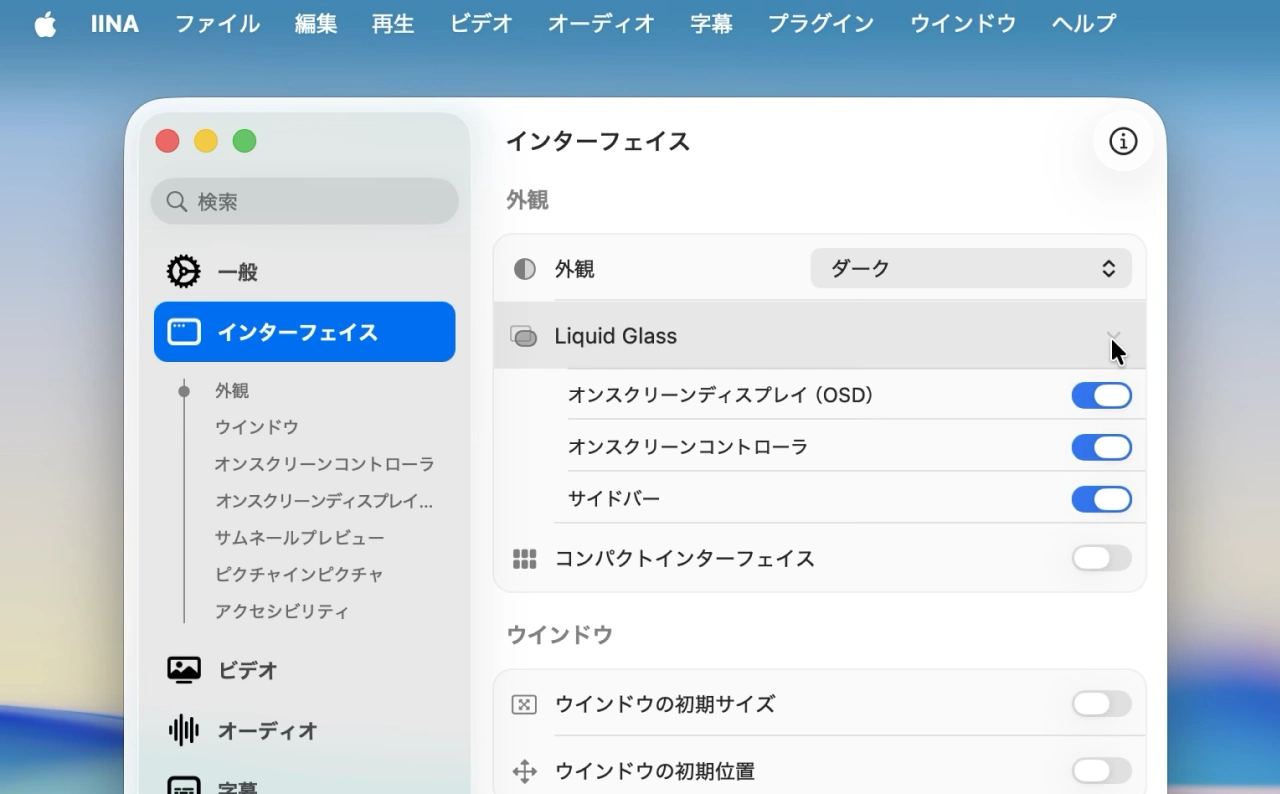The width and height of the screenshot is (1280, 794).
Task: Click the search magnifier icon
Action: tap(177, 202)
